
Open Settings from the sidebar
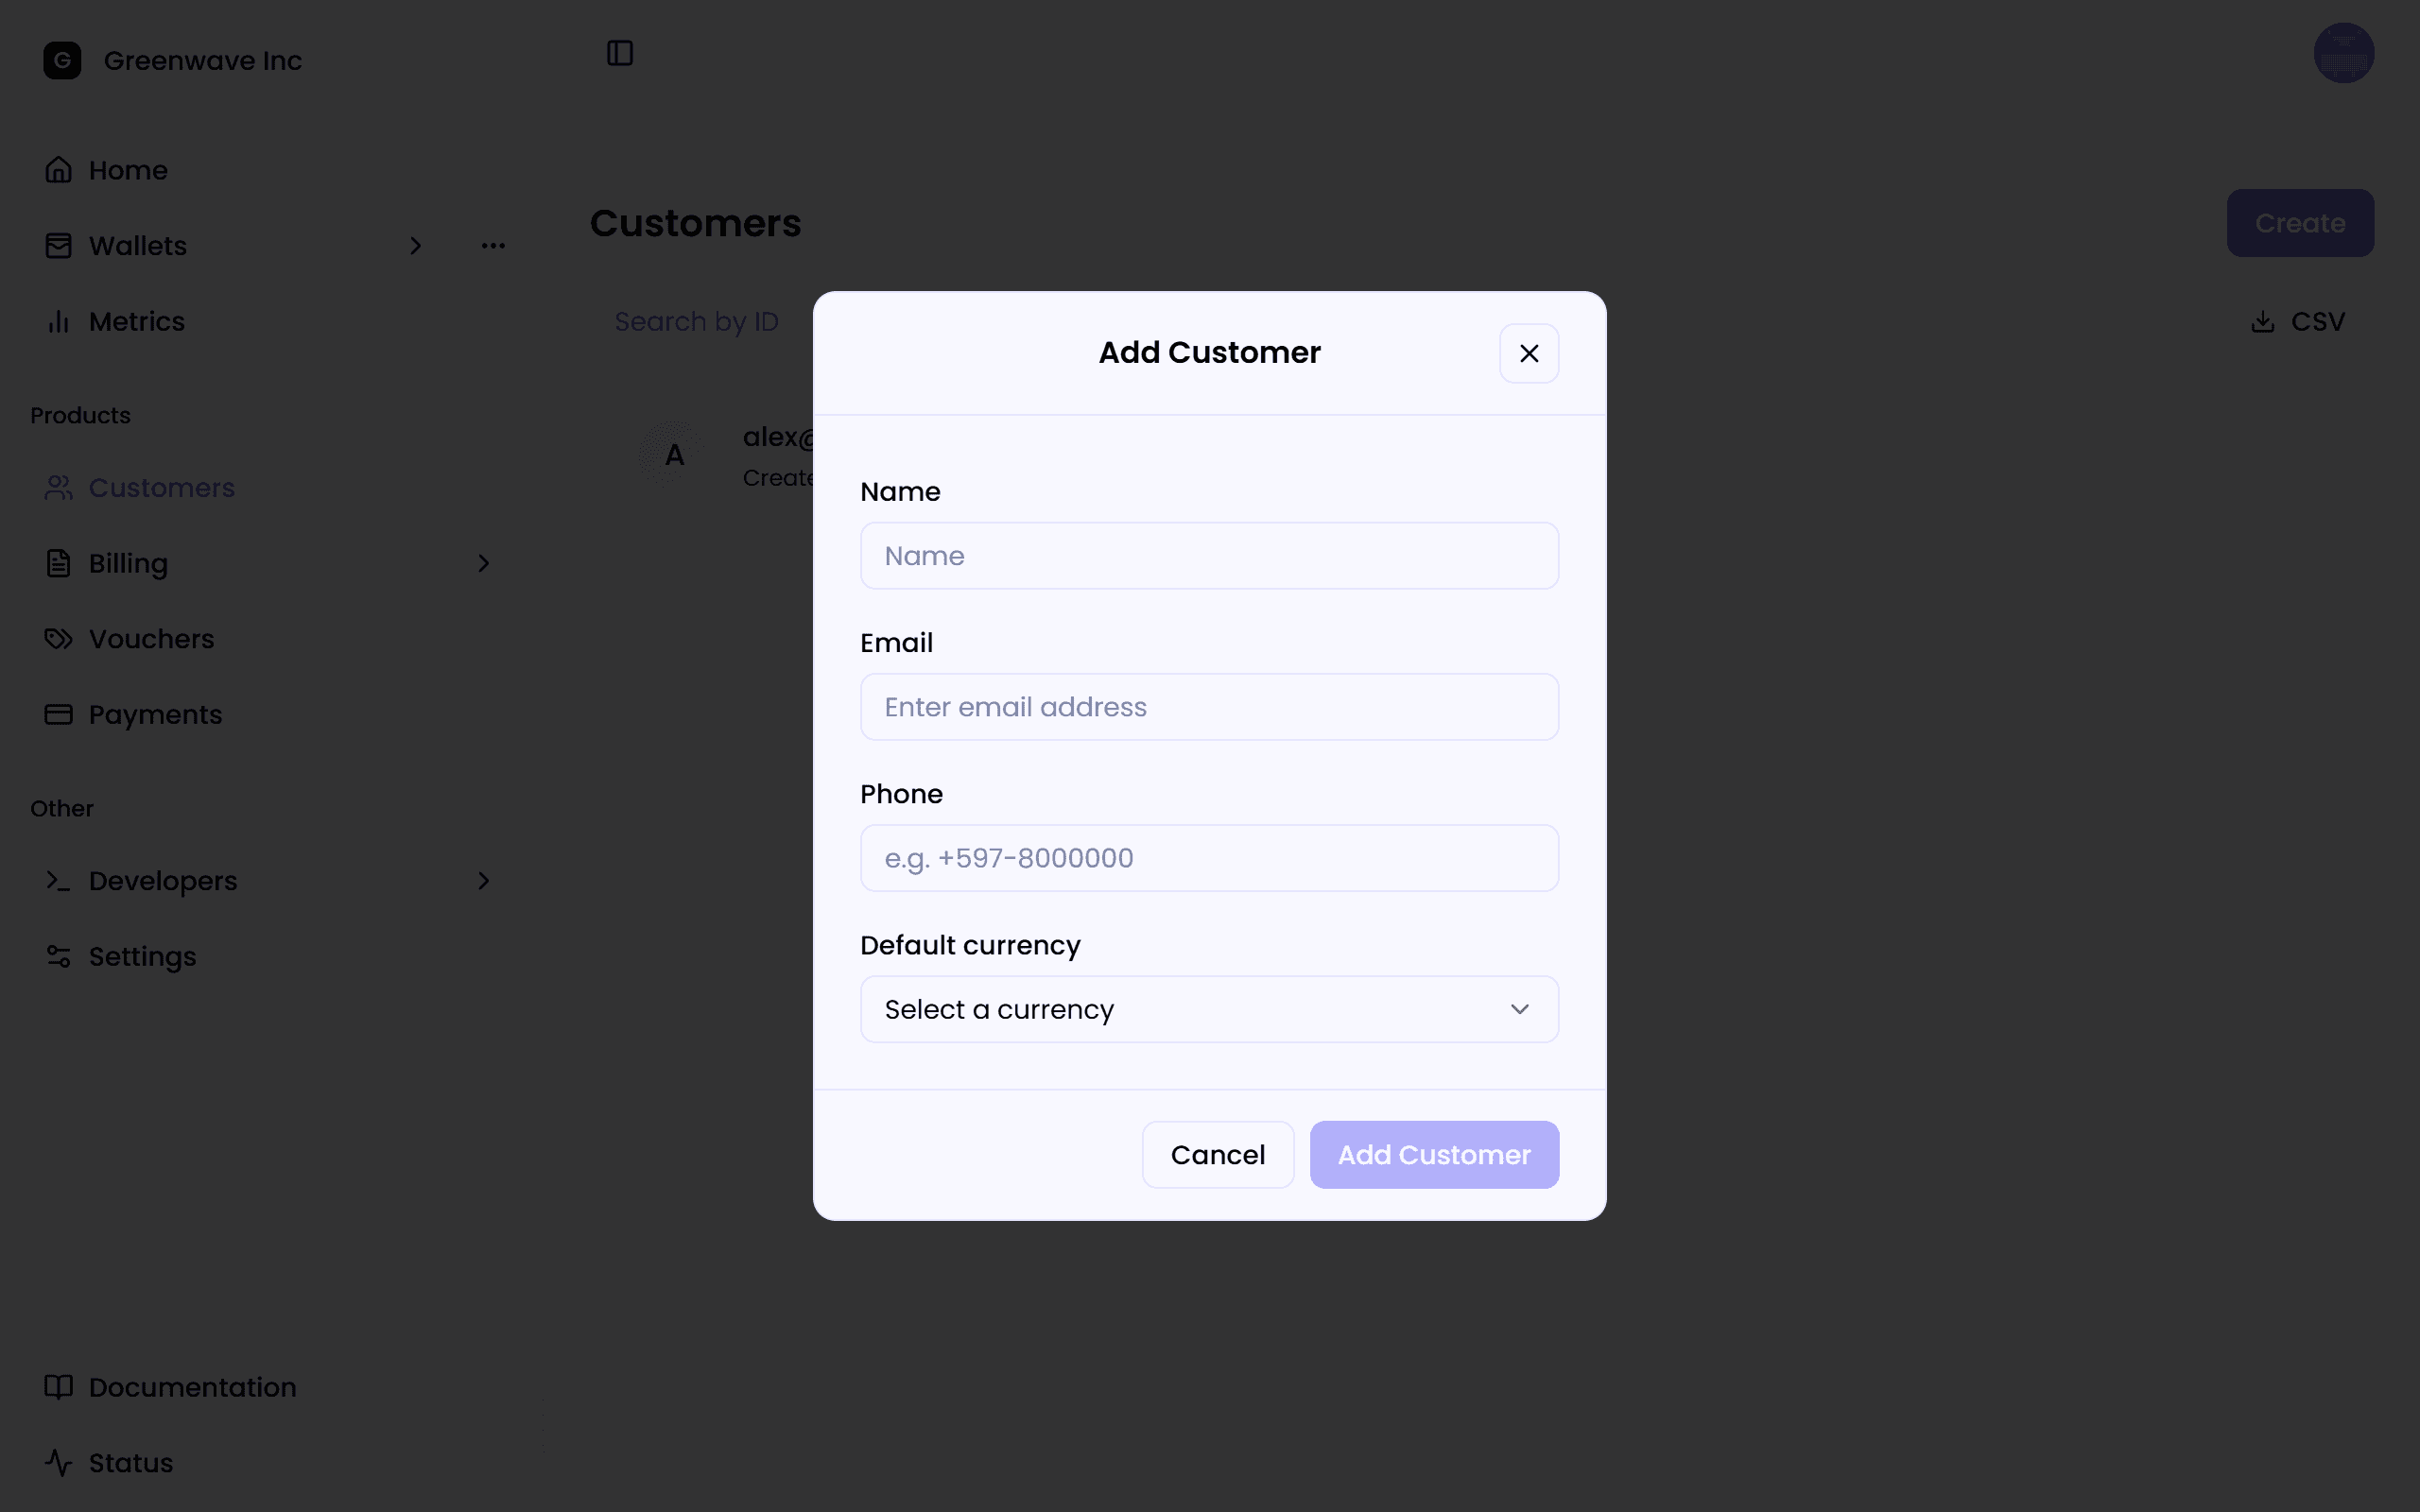[x=142, y=957]
